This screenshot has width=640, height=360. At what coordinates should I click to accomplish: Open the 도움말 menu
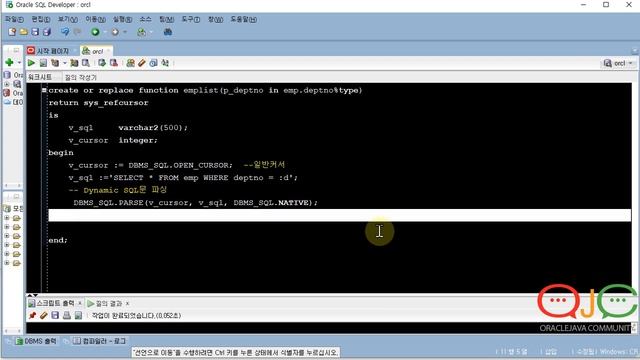click(244, 19)
